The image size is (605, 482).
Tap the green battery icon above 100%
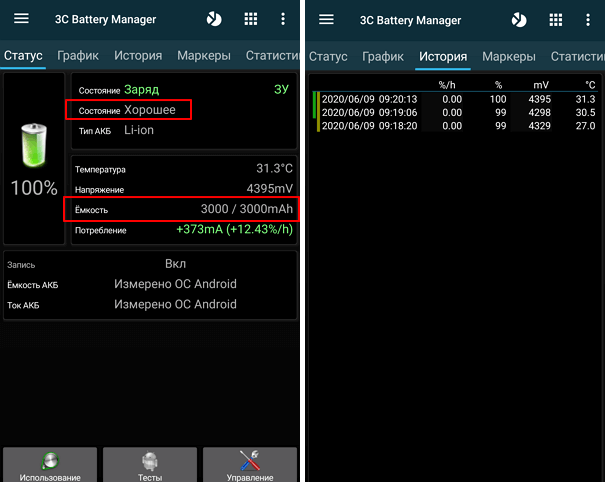[34, 145]
